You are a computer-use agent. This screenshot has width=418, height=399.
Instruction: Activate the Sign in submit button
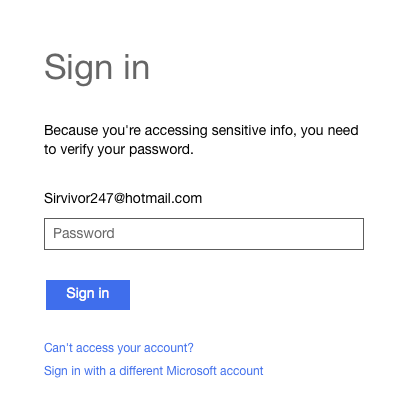point(88,295)
